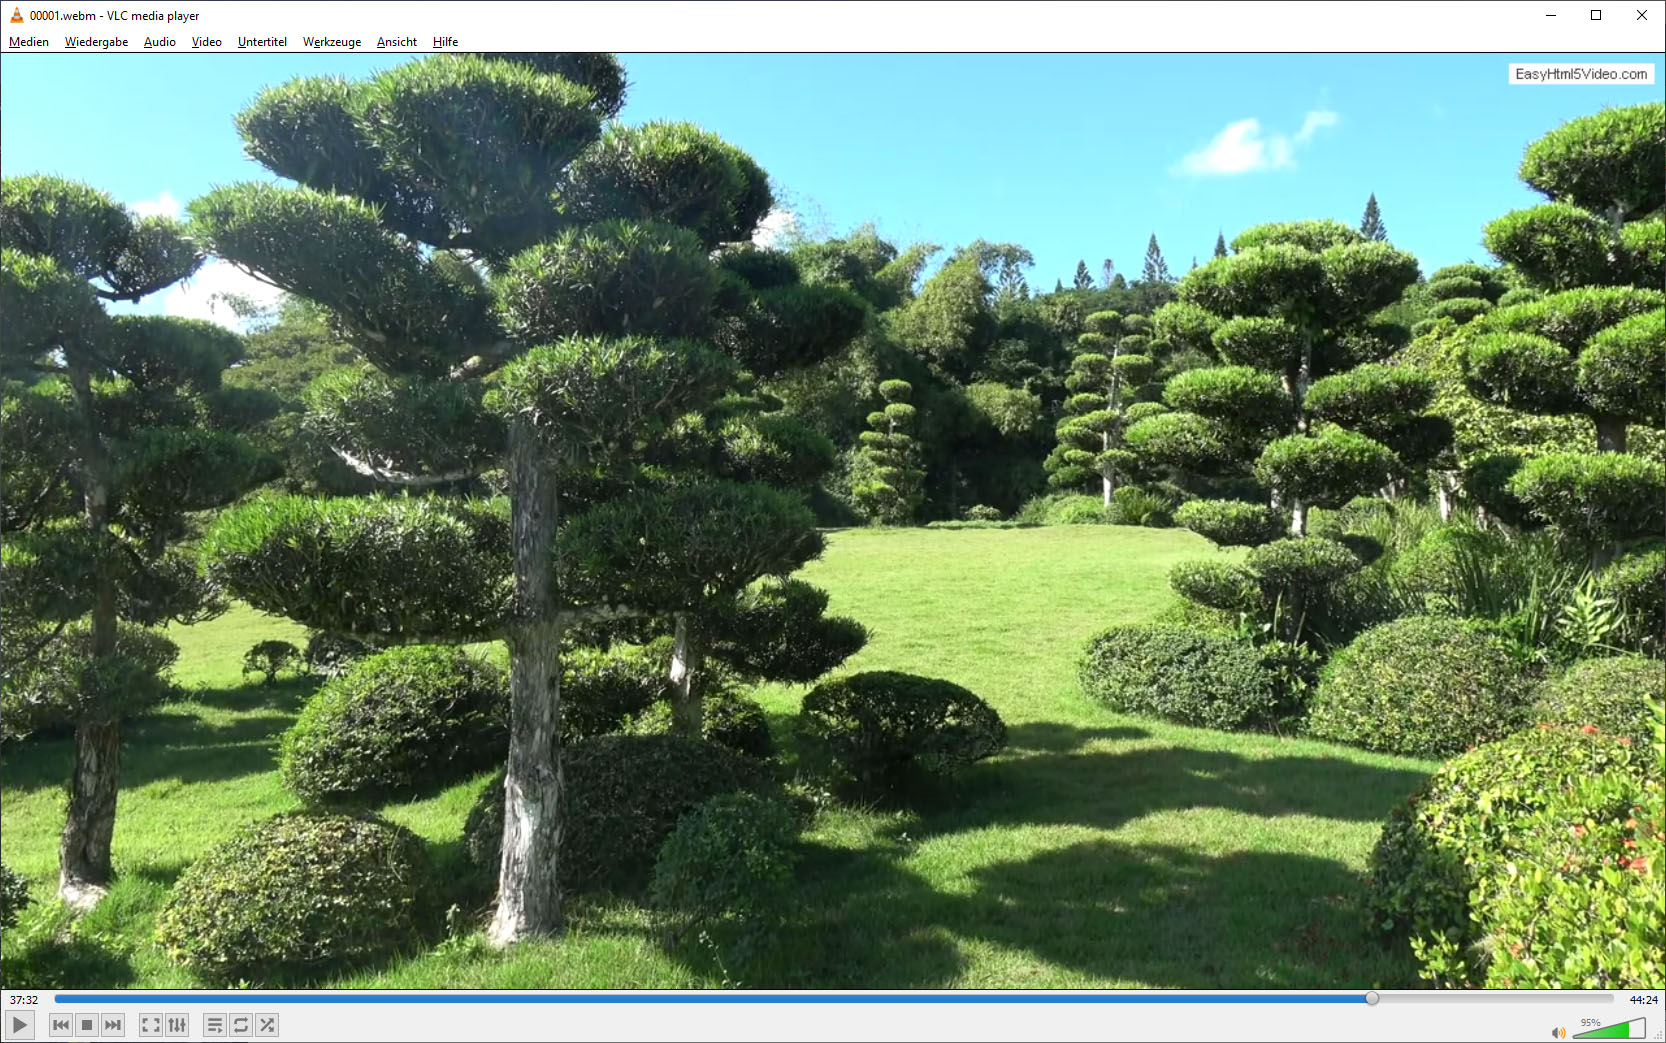Stop playback with the stop button
This screenshot has height=1043, width=1666.
(x=87, y=1025)
